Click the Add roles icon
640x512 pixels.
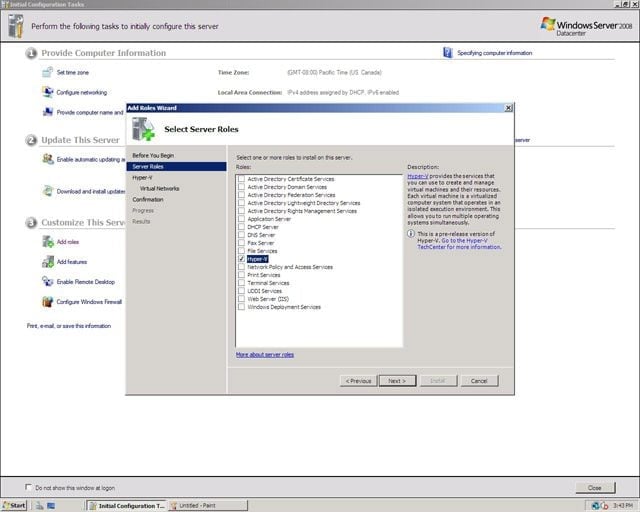point(48,242)
